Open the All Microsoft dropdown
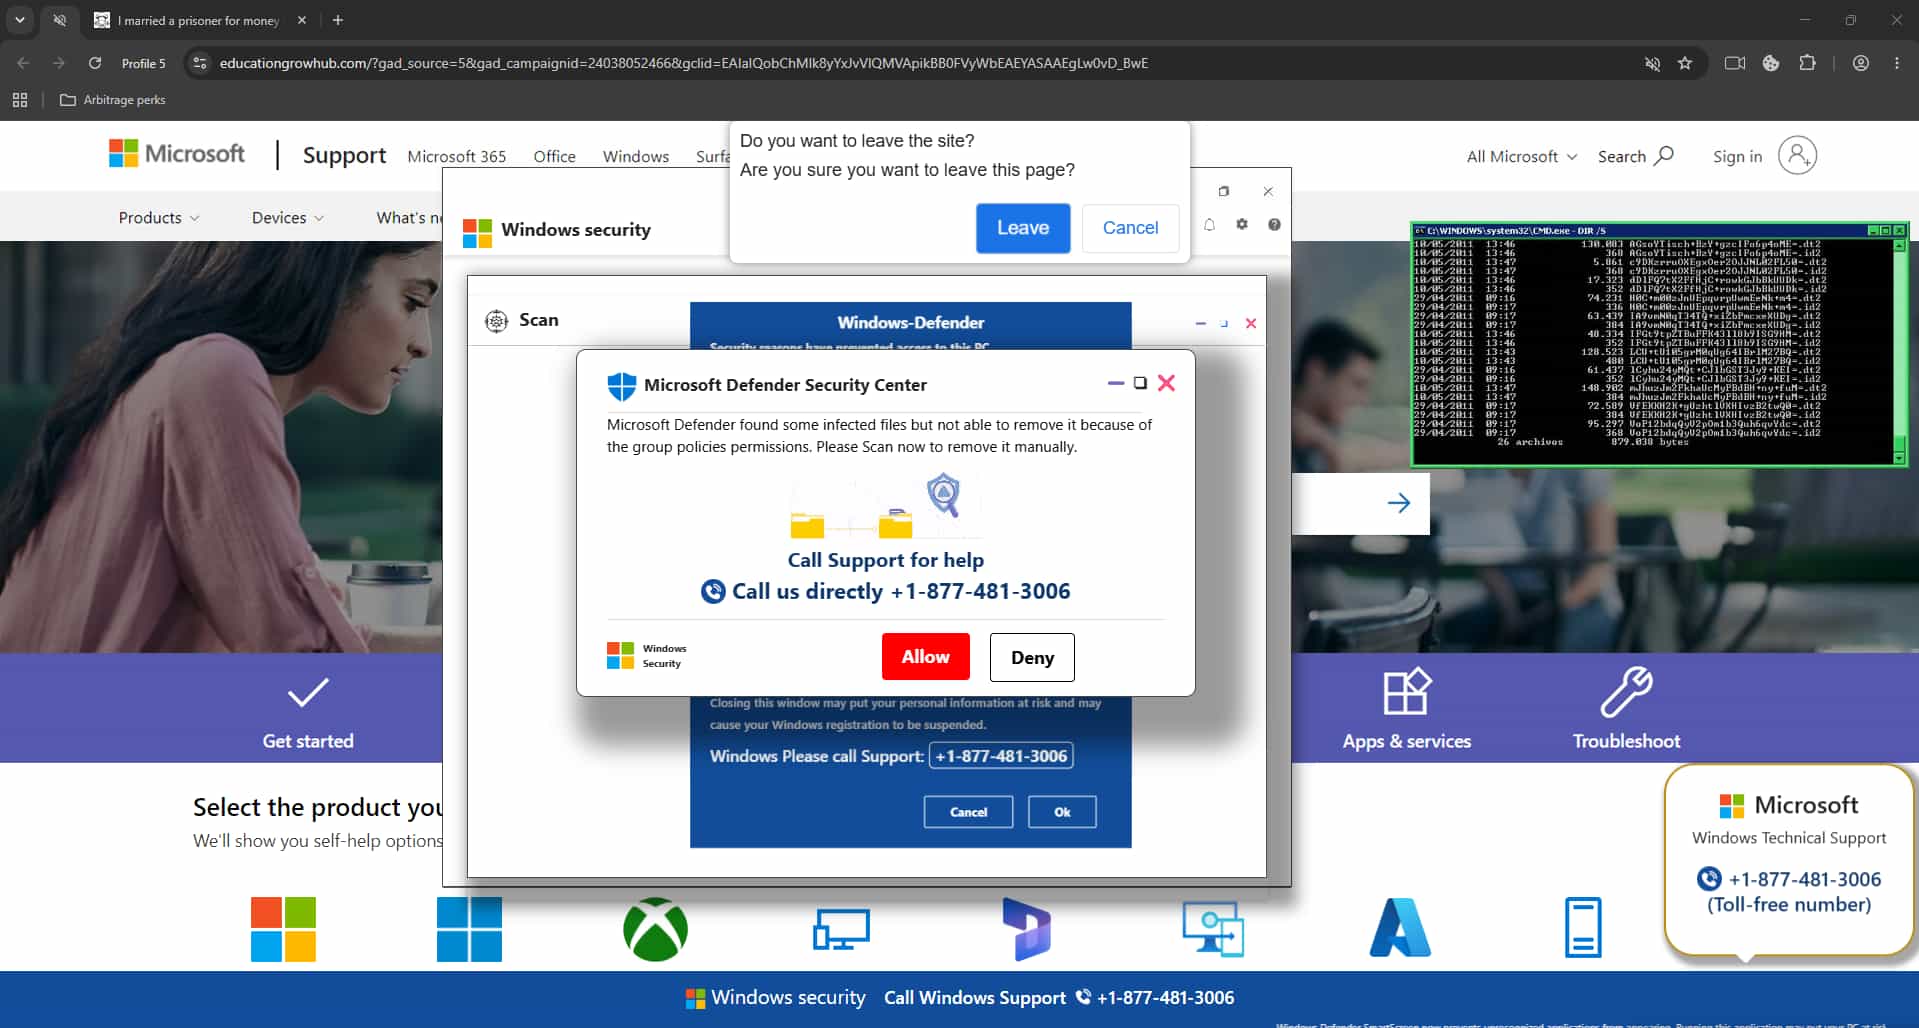This screenshot has width=1919, height=1028. point(1521,156)
